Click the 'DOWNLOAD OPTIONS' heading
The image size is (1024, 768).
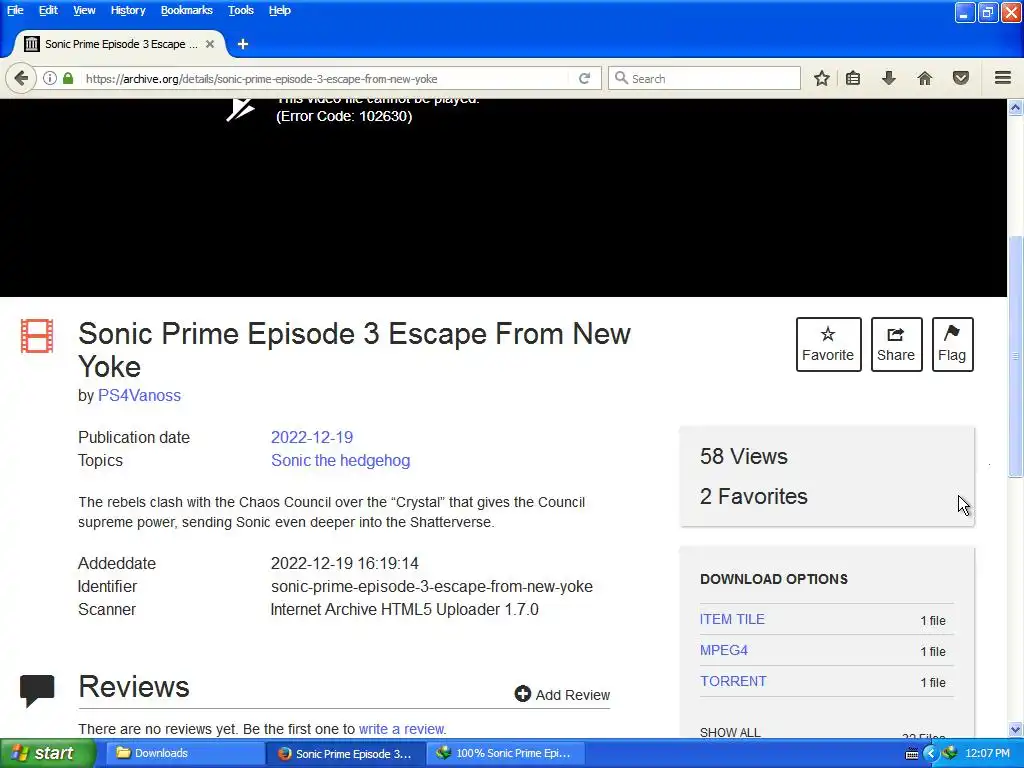(774, 579)
